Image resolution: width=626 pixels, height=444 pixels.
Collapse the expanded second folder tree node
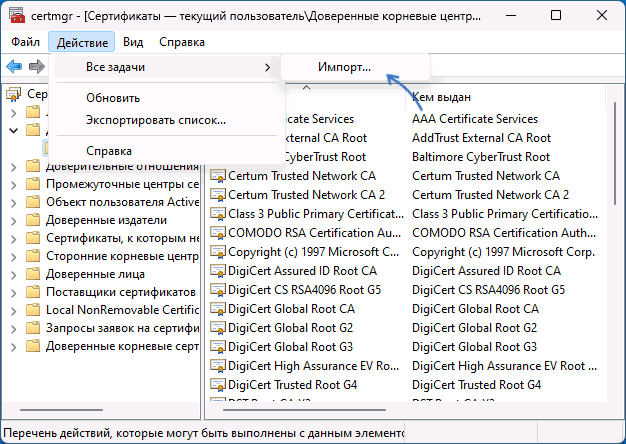14,130
